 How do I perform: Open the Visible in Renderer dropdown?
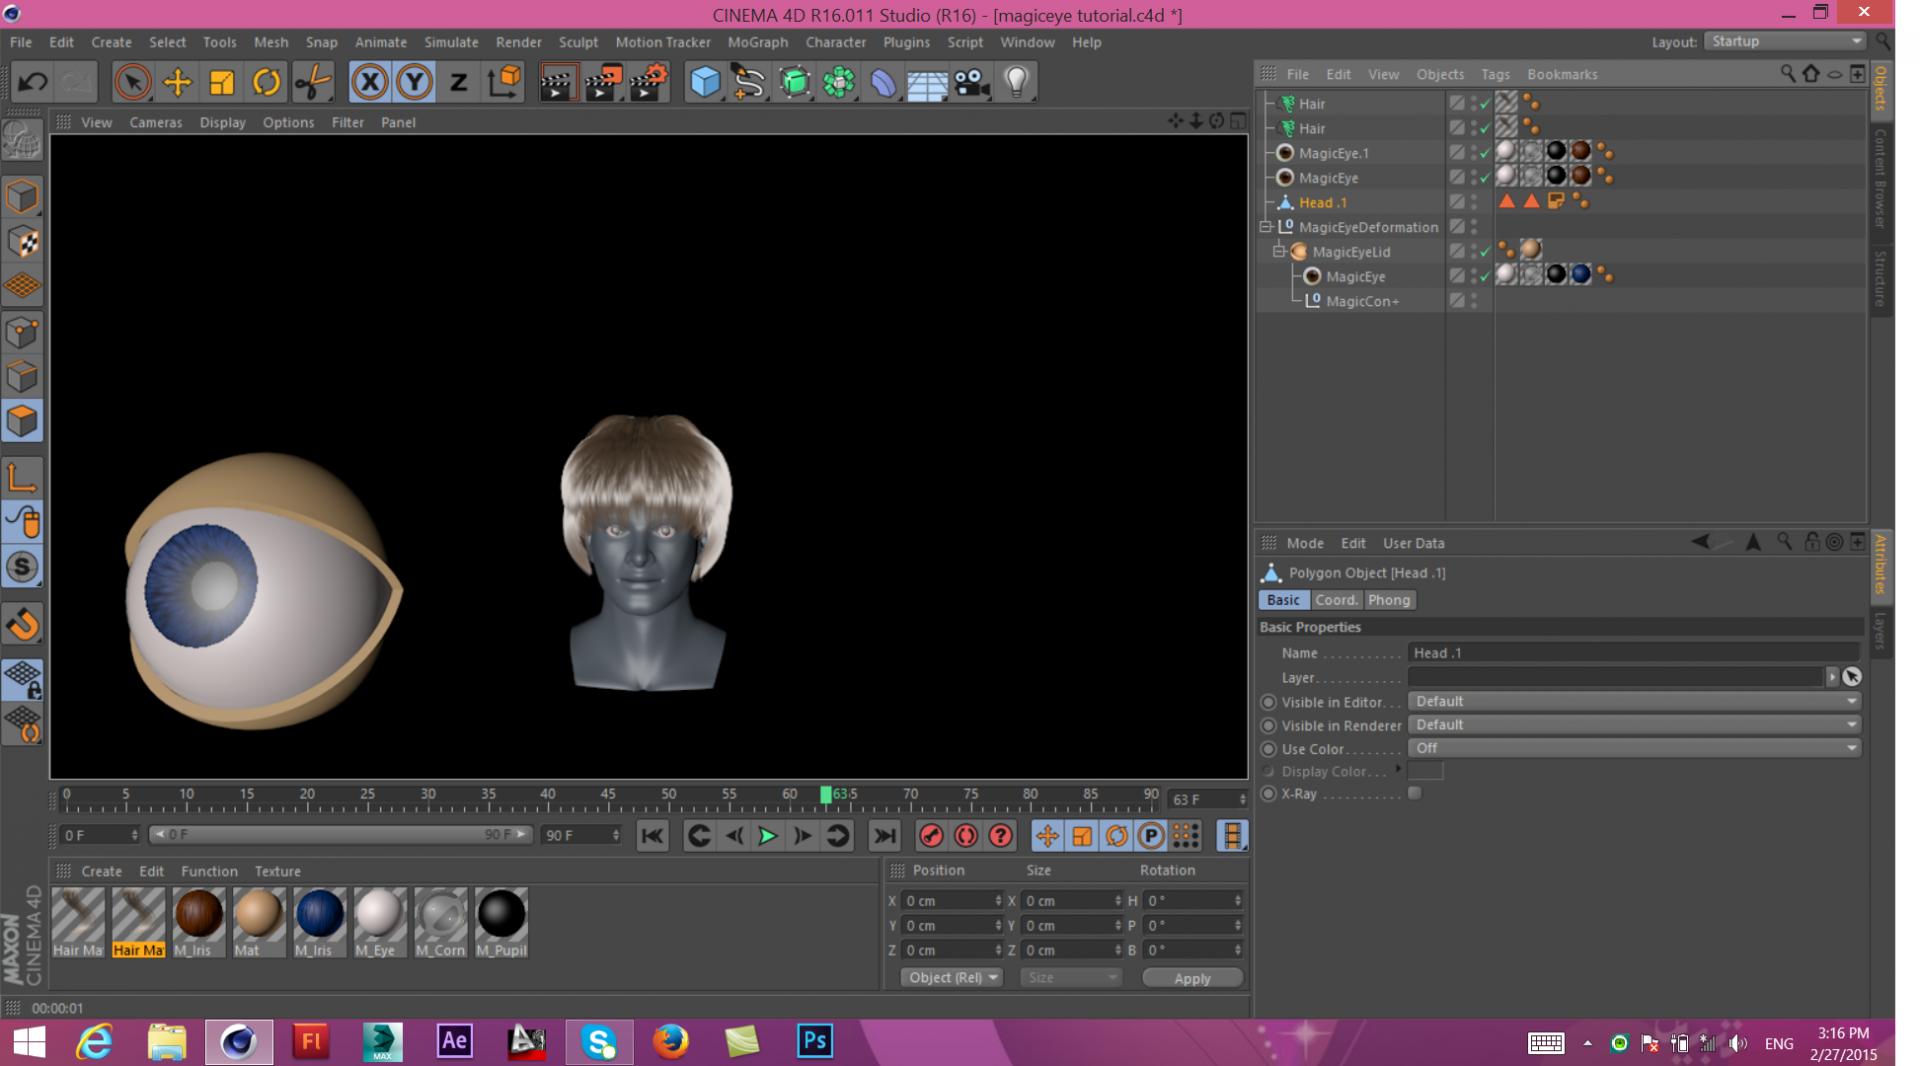[x=1634, y=724]
